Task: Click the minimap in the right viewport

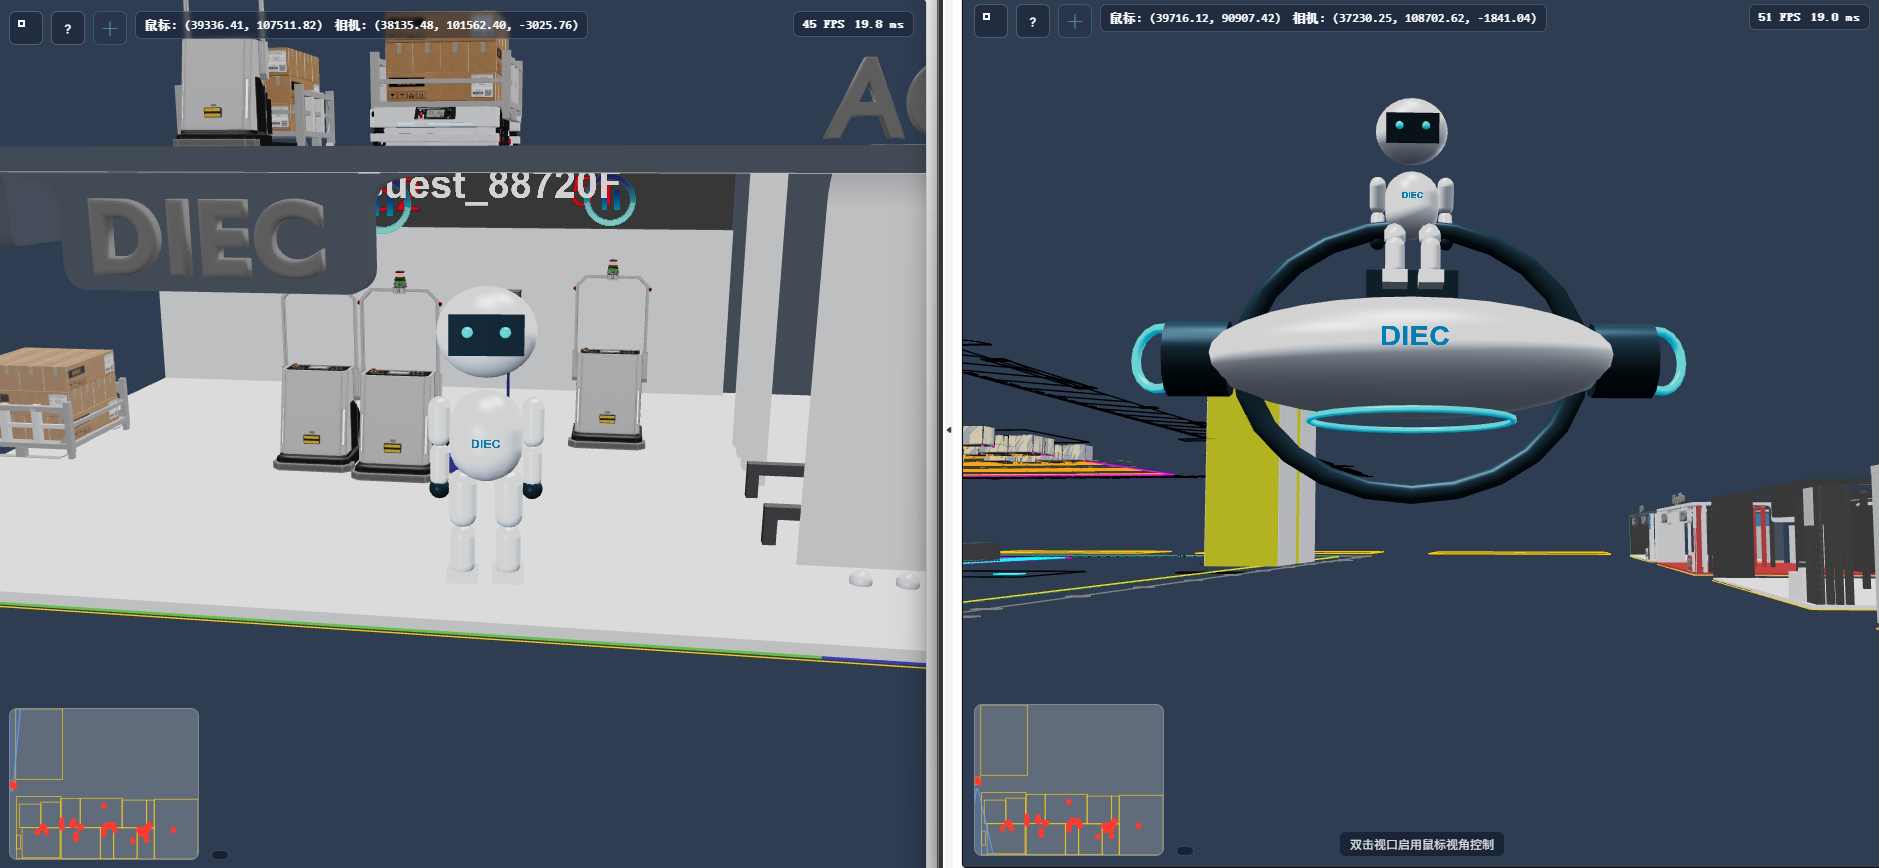Action: click(x=1069, y=780)
